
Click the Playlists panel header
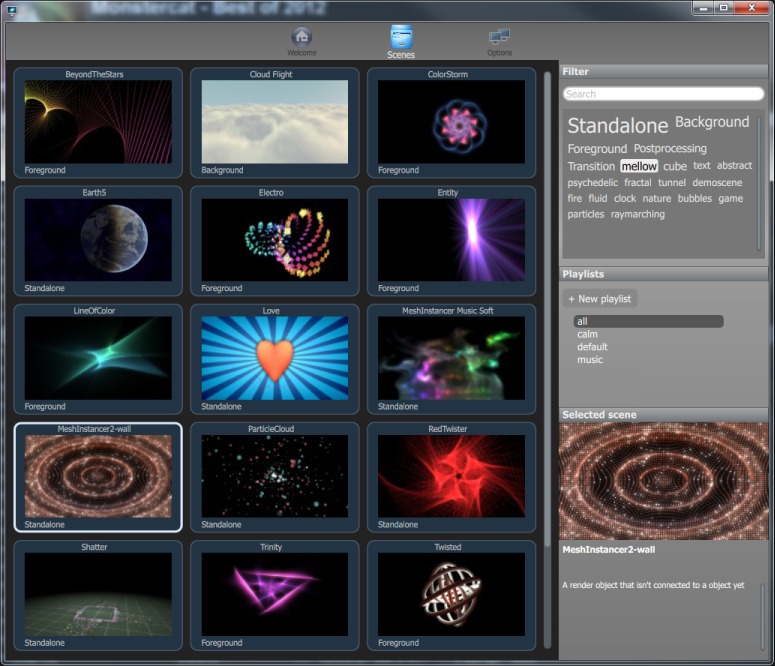click(x=663, y=274)
